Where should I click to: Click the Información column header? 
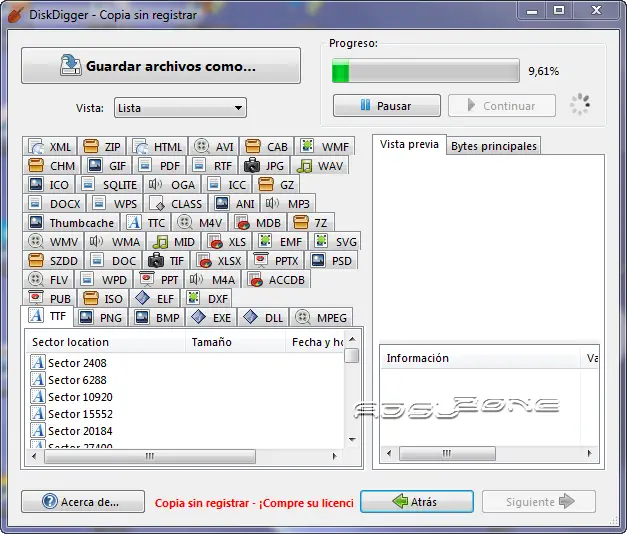coord(480,358)
